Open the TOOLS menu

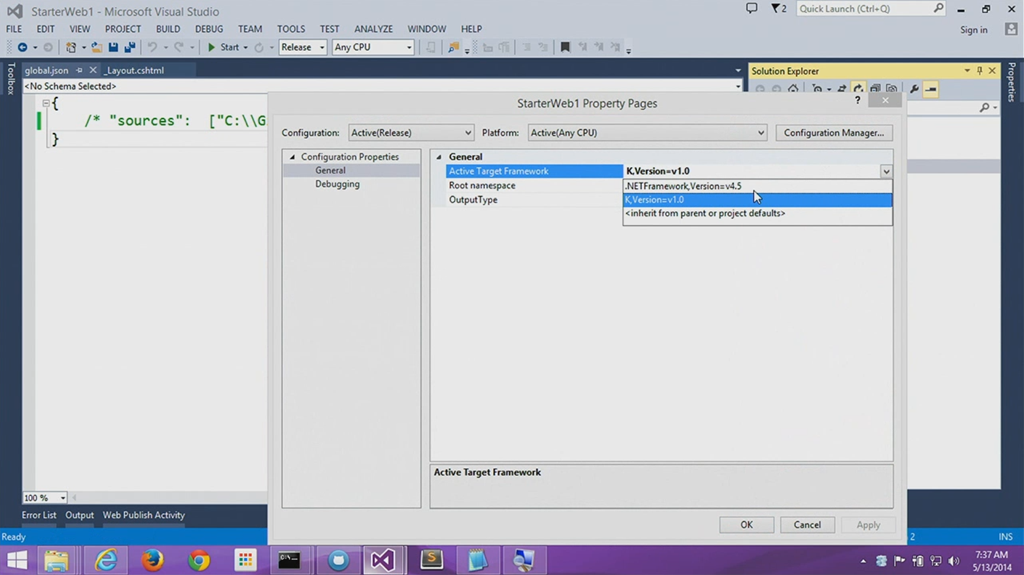coord(291,29)
